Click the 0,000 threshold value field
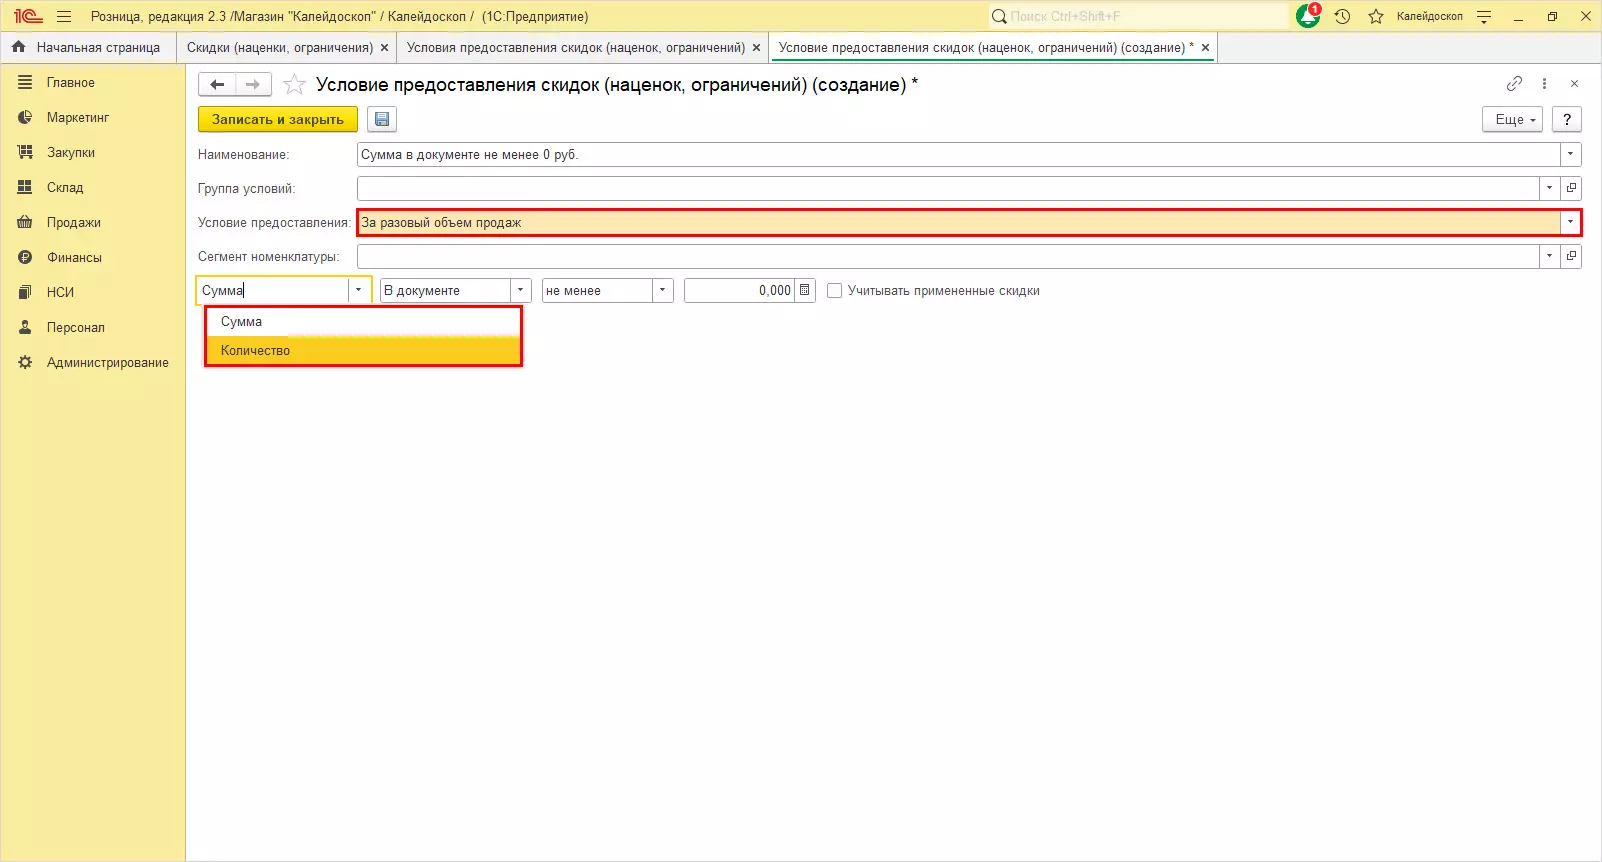 coord(740,290)
